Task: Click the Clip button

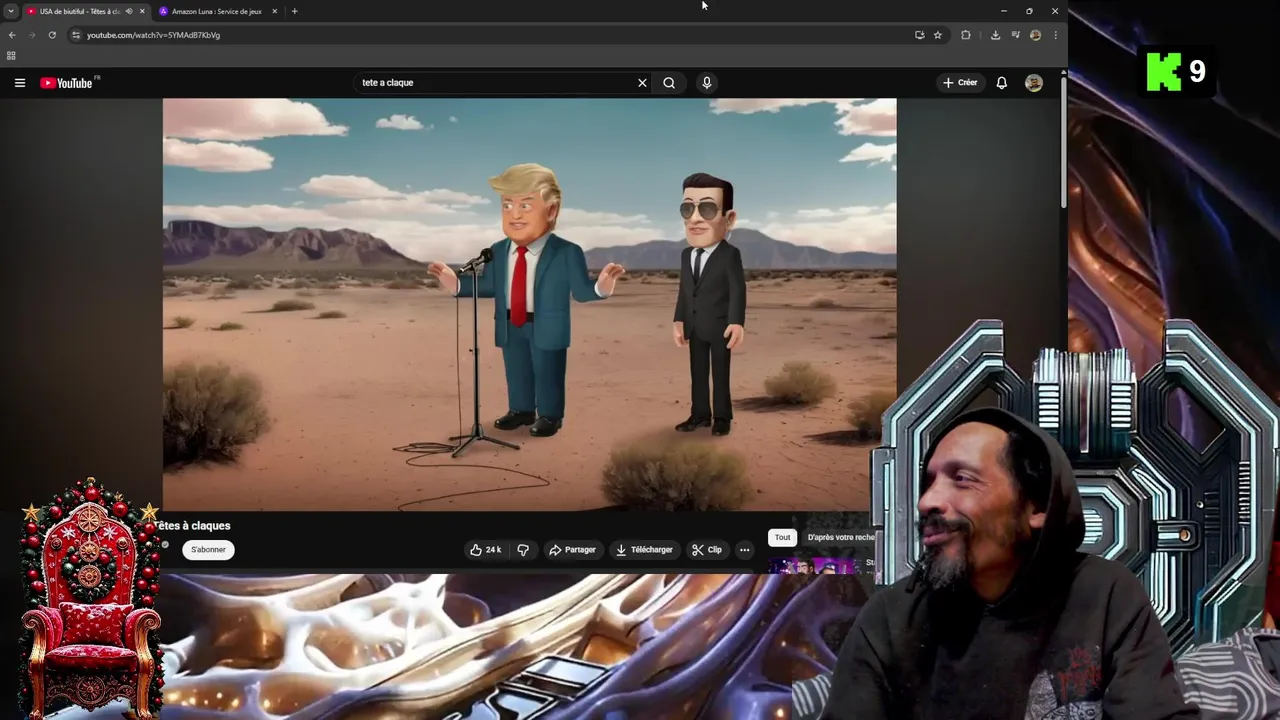Action: 707,550
